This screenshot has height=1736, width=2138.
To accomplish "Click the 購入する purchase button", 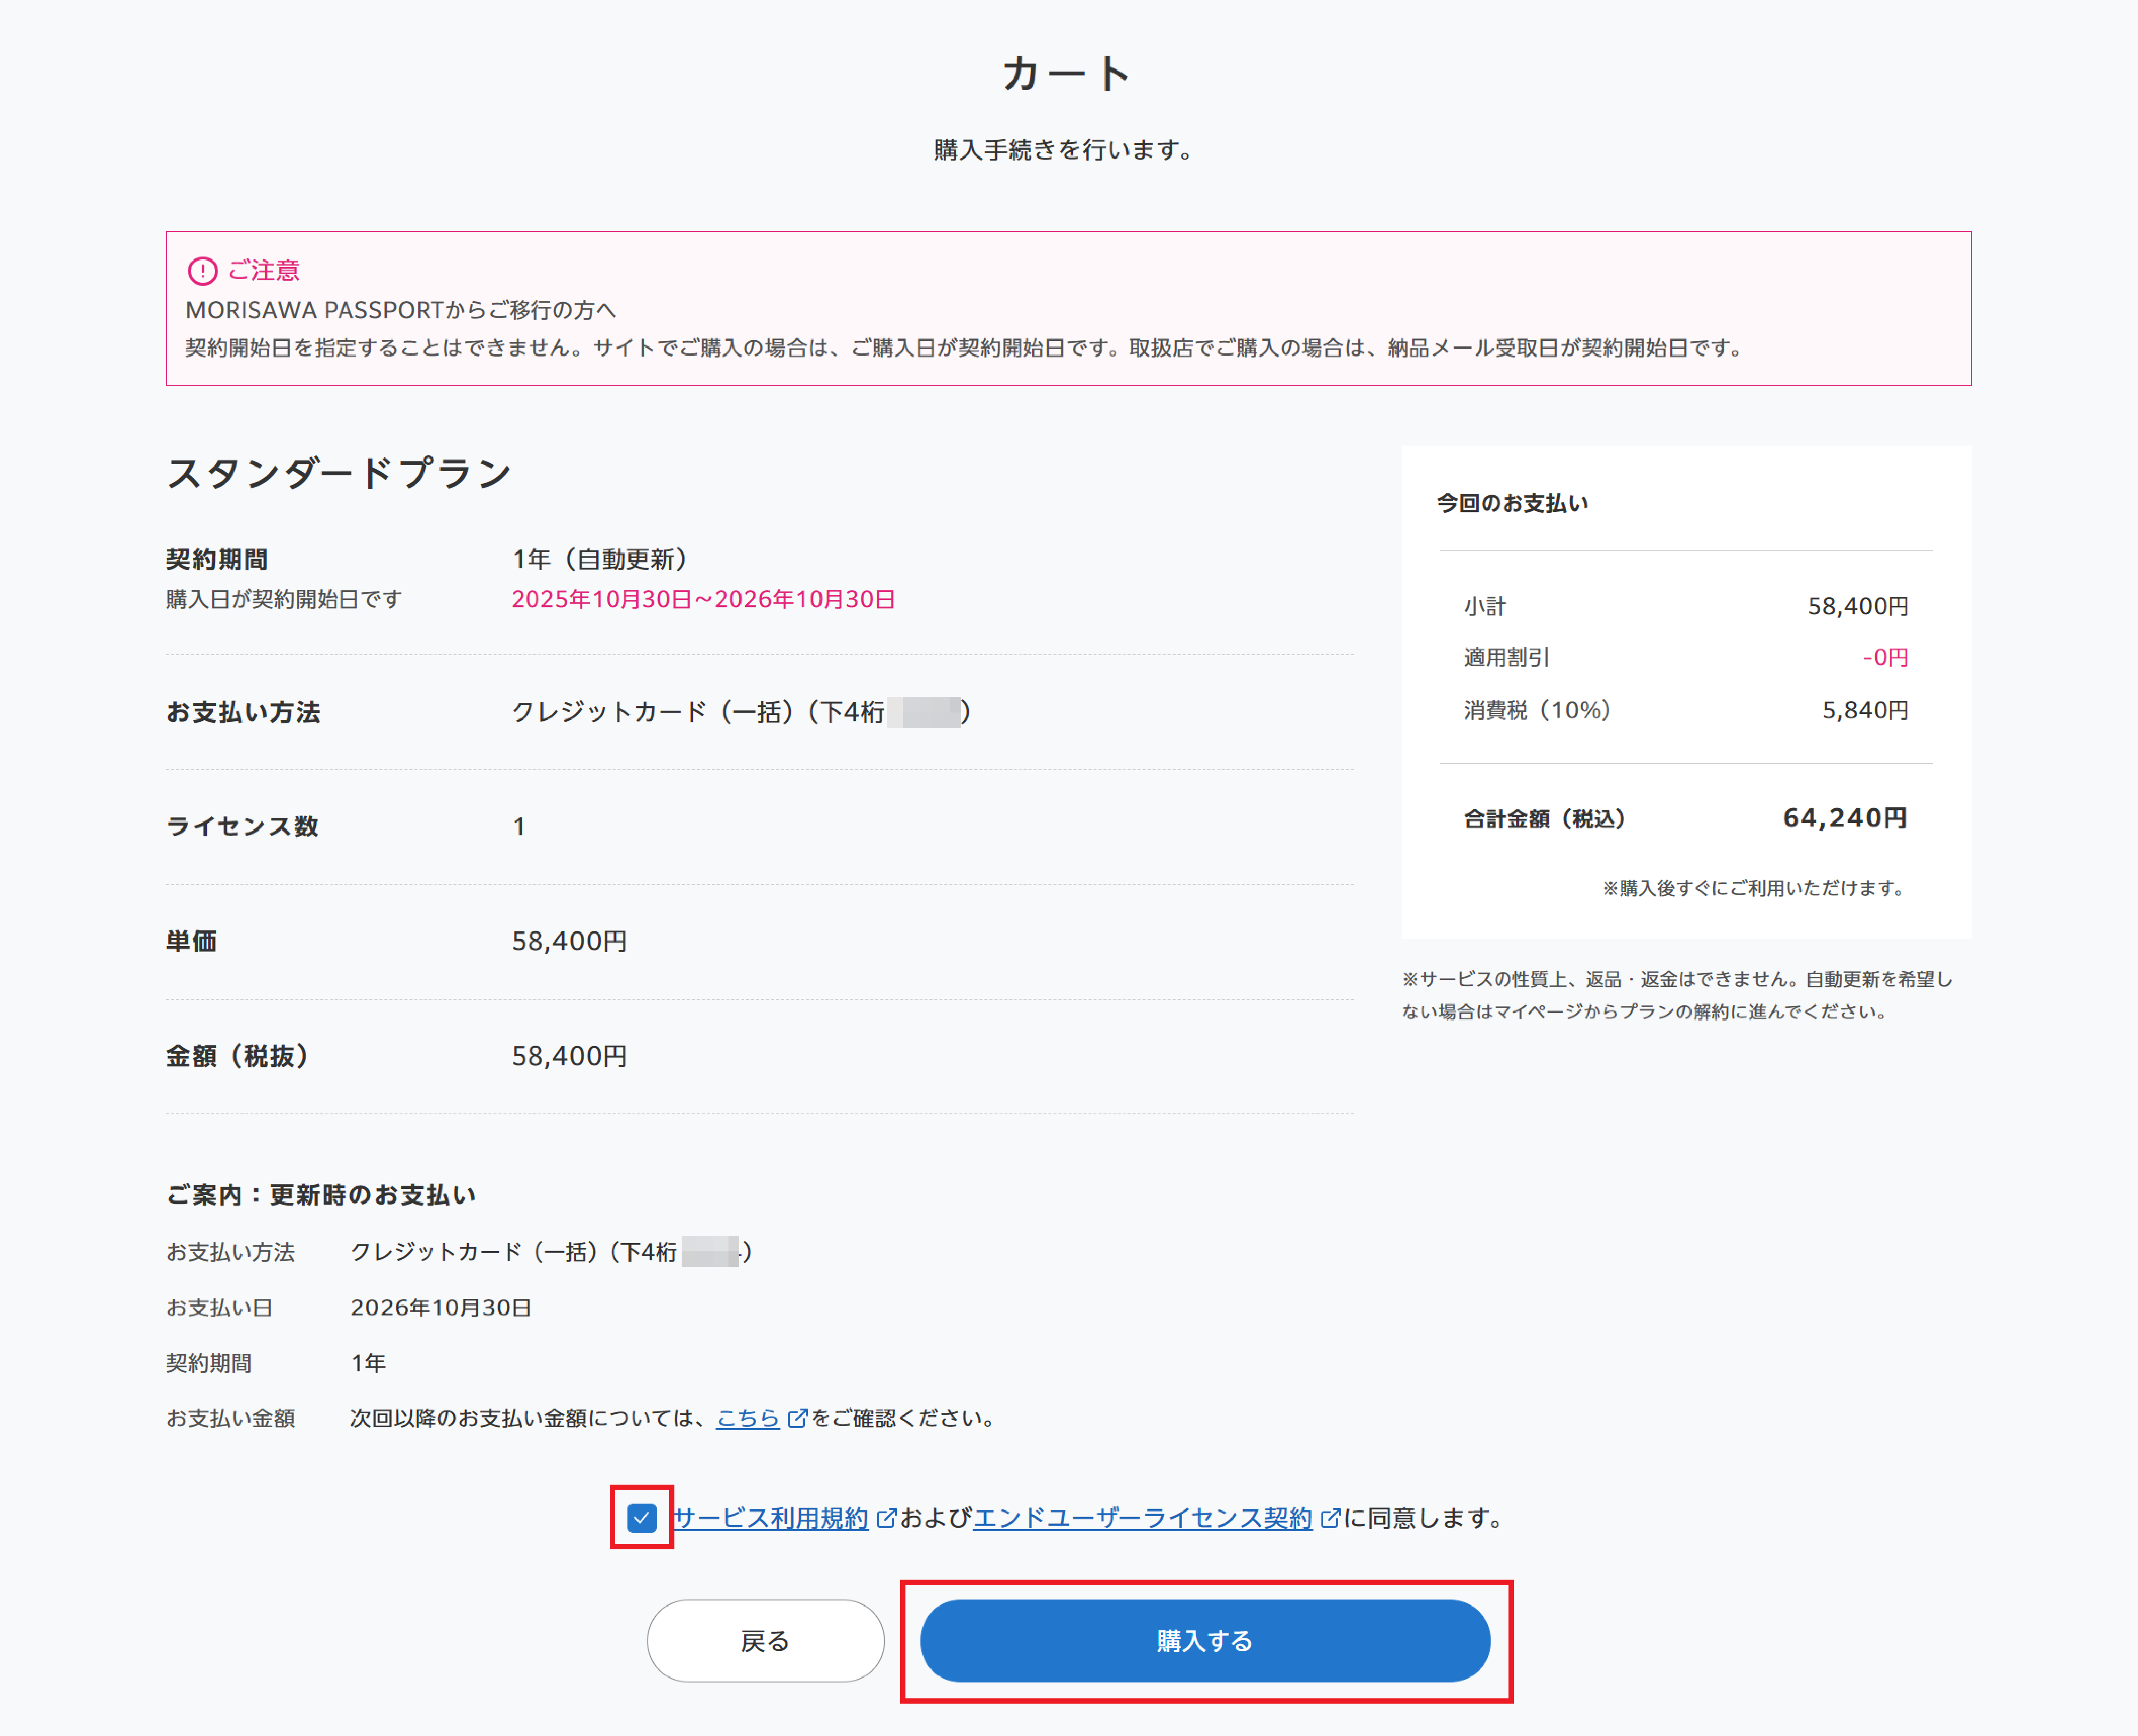I will (x=1204, y=1640).
